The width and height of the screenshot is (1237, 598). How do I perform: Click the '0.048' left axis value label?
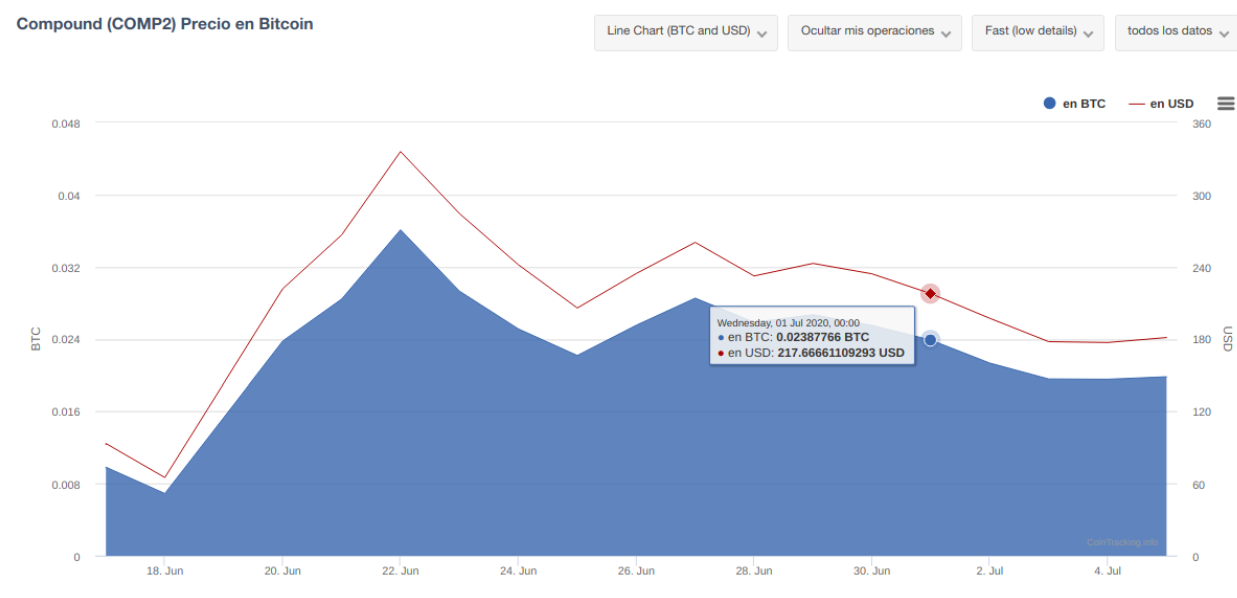[x=65, y=124]
